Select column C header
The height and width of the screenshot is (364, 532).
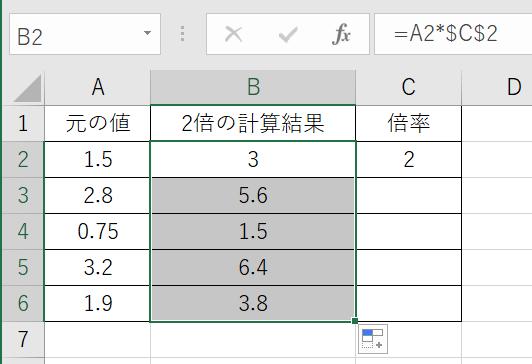click(x=408, y=88)
